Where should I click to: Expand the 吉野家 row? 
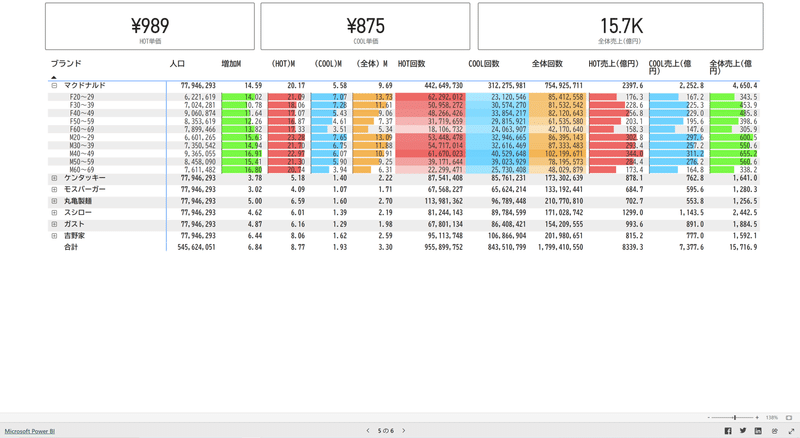point(54,236)
